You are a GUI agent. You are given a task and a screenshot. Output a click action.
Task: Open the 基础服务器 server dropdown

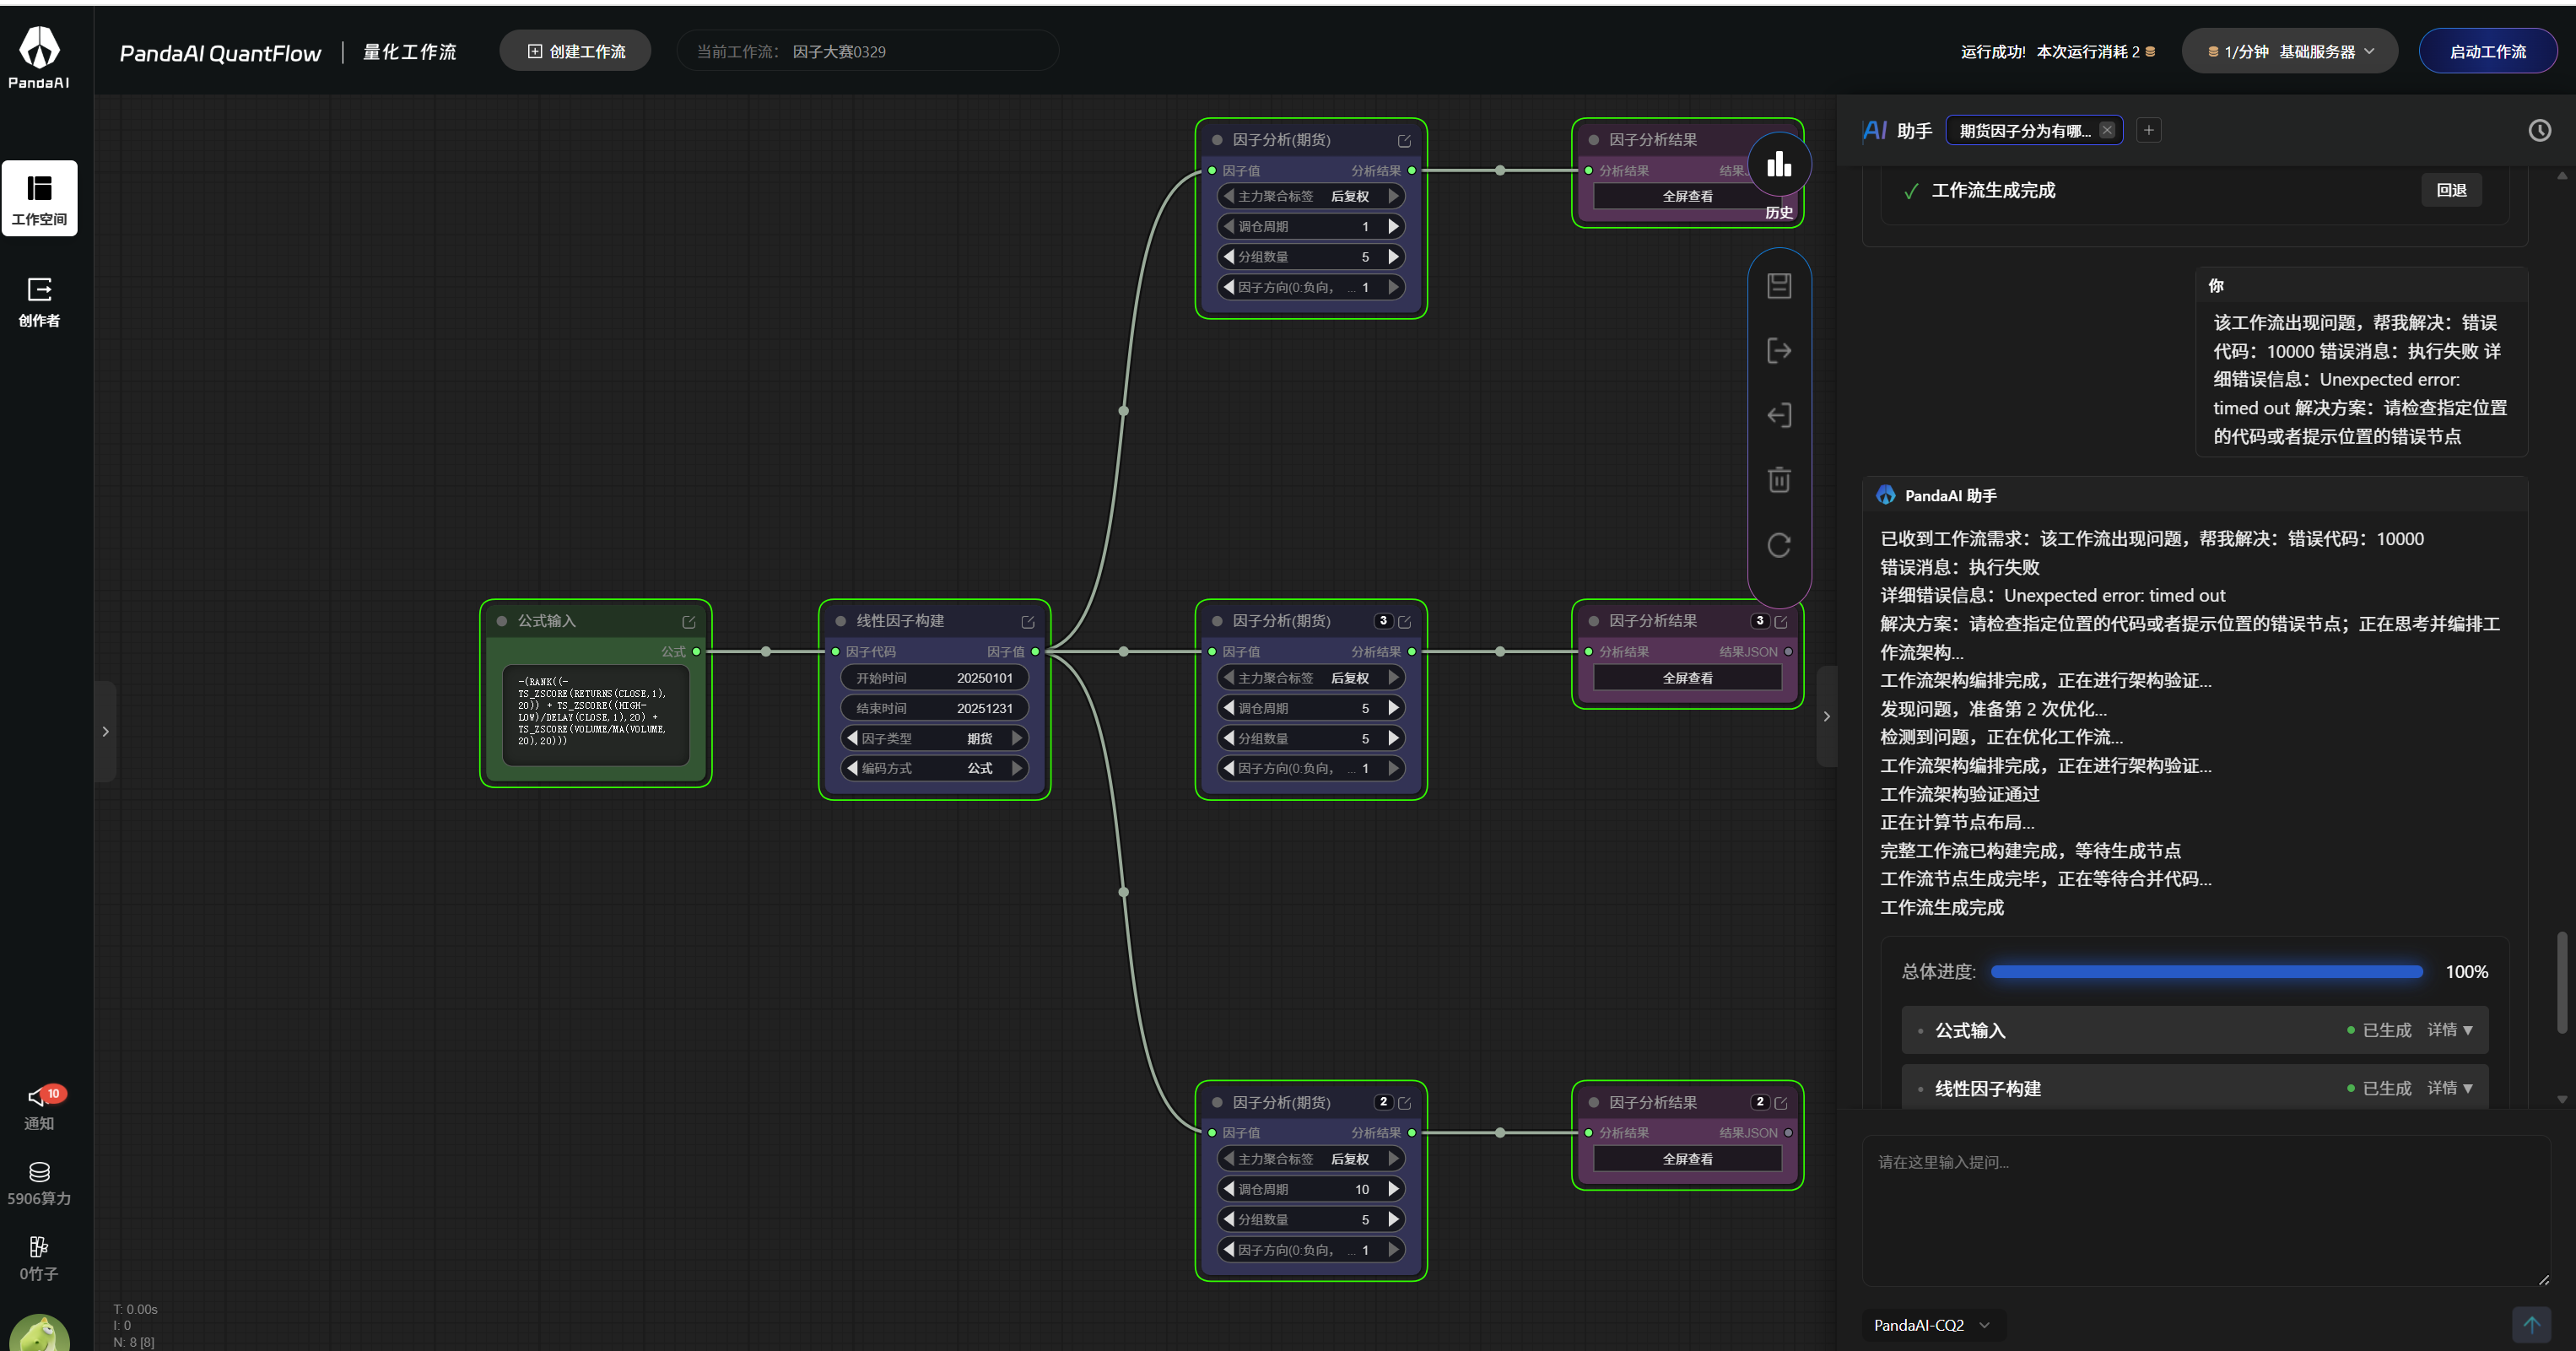point(2292,52)
